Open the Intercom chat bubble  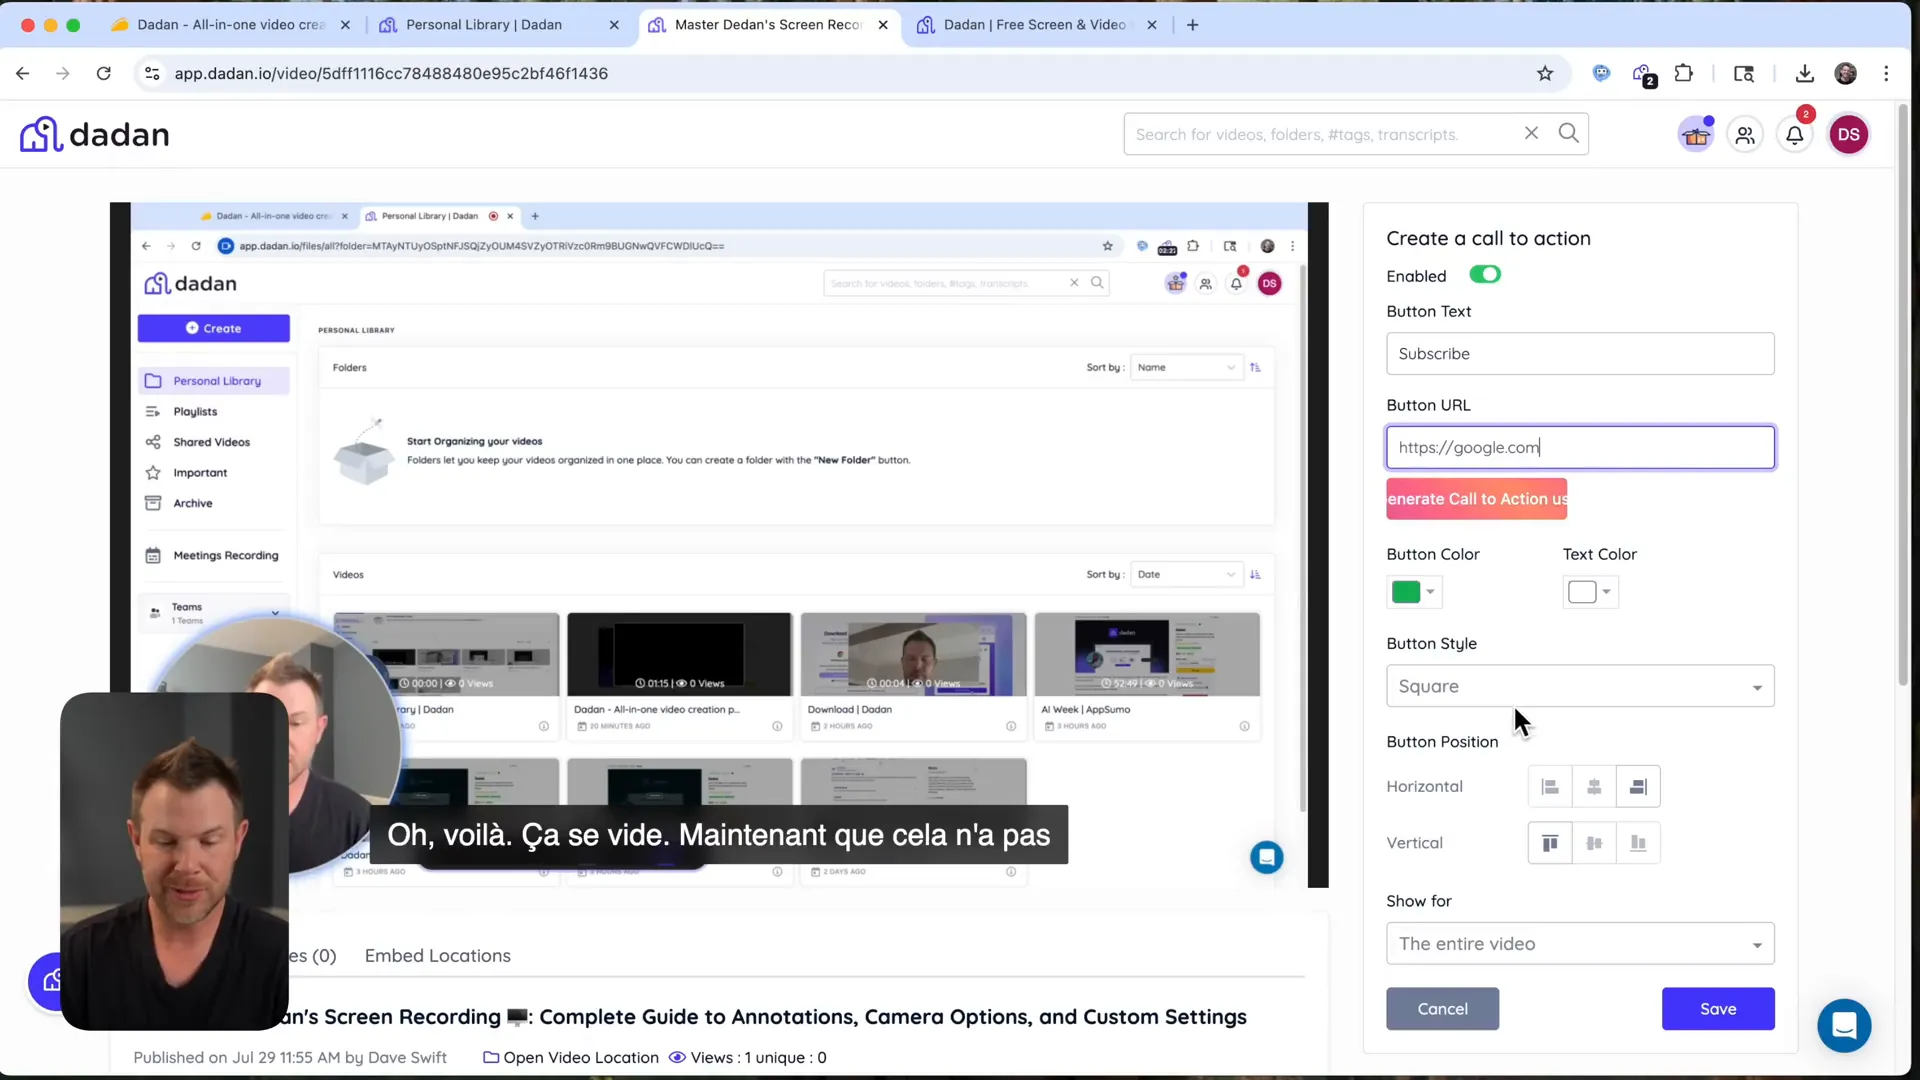pyautogui.click(x=1844, y=1025)
